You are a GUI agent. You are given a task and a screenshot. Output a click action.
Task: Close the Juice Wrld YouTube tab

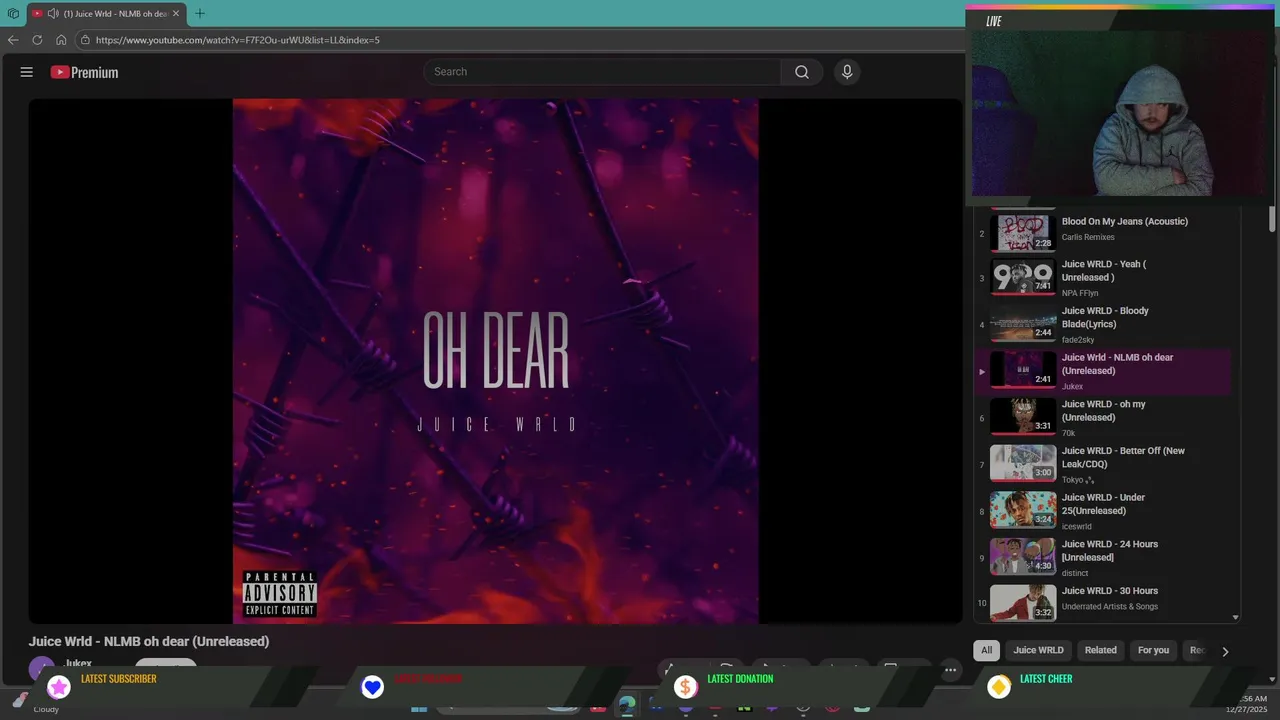click(x=176, y=13)
